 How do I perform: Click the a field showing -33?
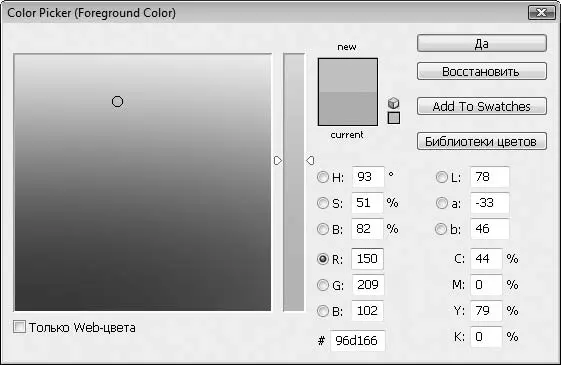(490, 203)
